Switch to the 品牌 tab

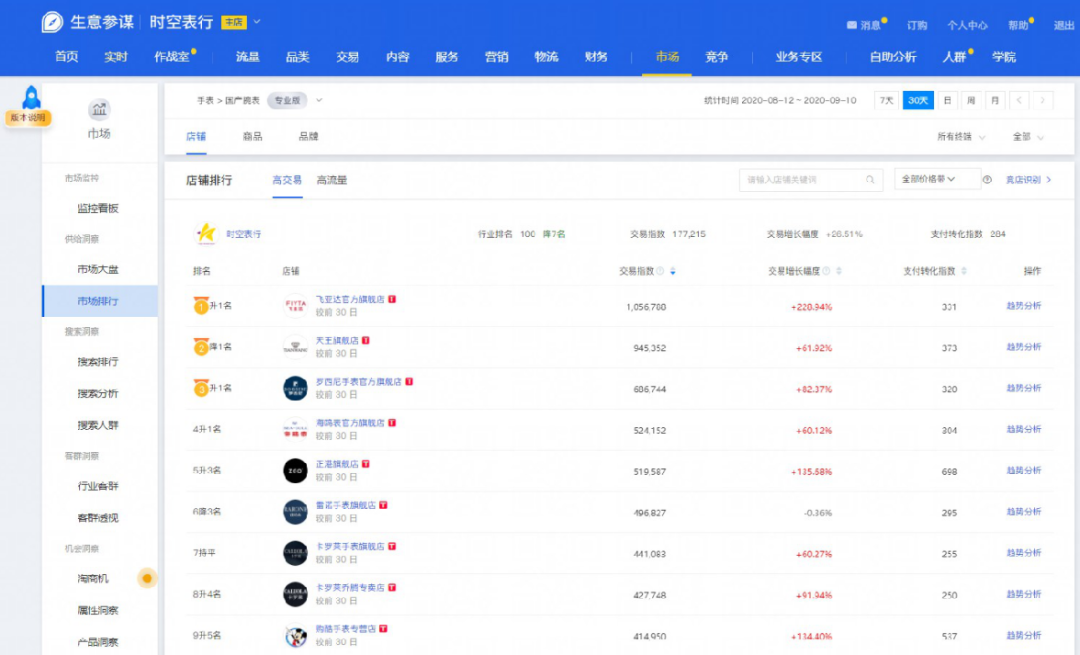(309, 136)
